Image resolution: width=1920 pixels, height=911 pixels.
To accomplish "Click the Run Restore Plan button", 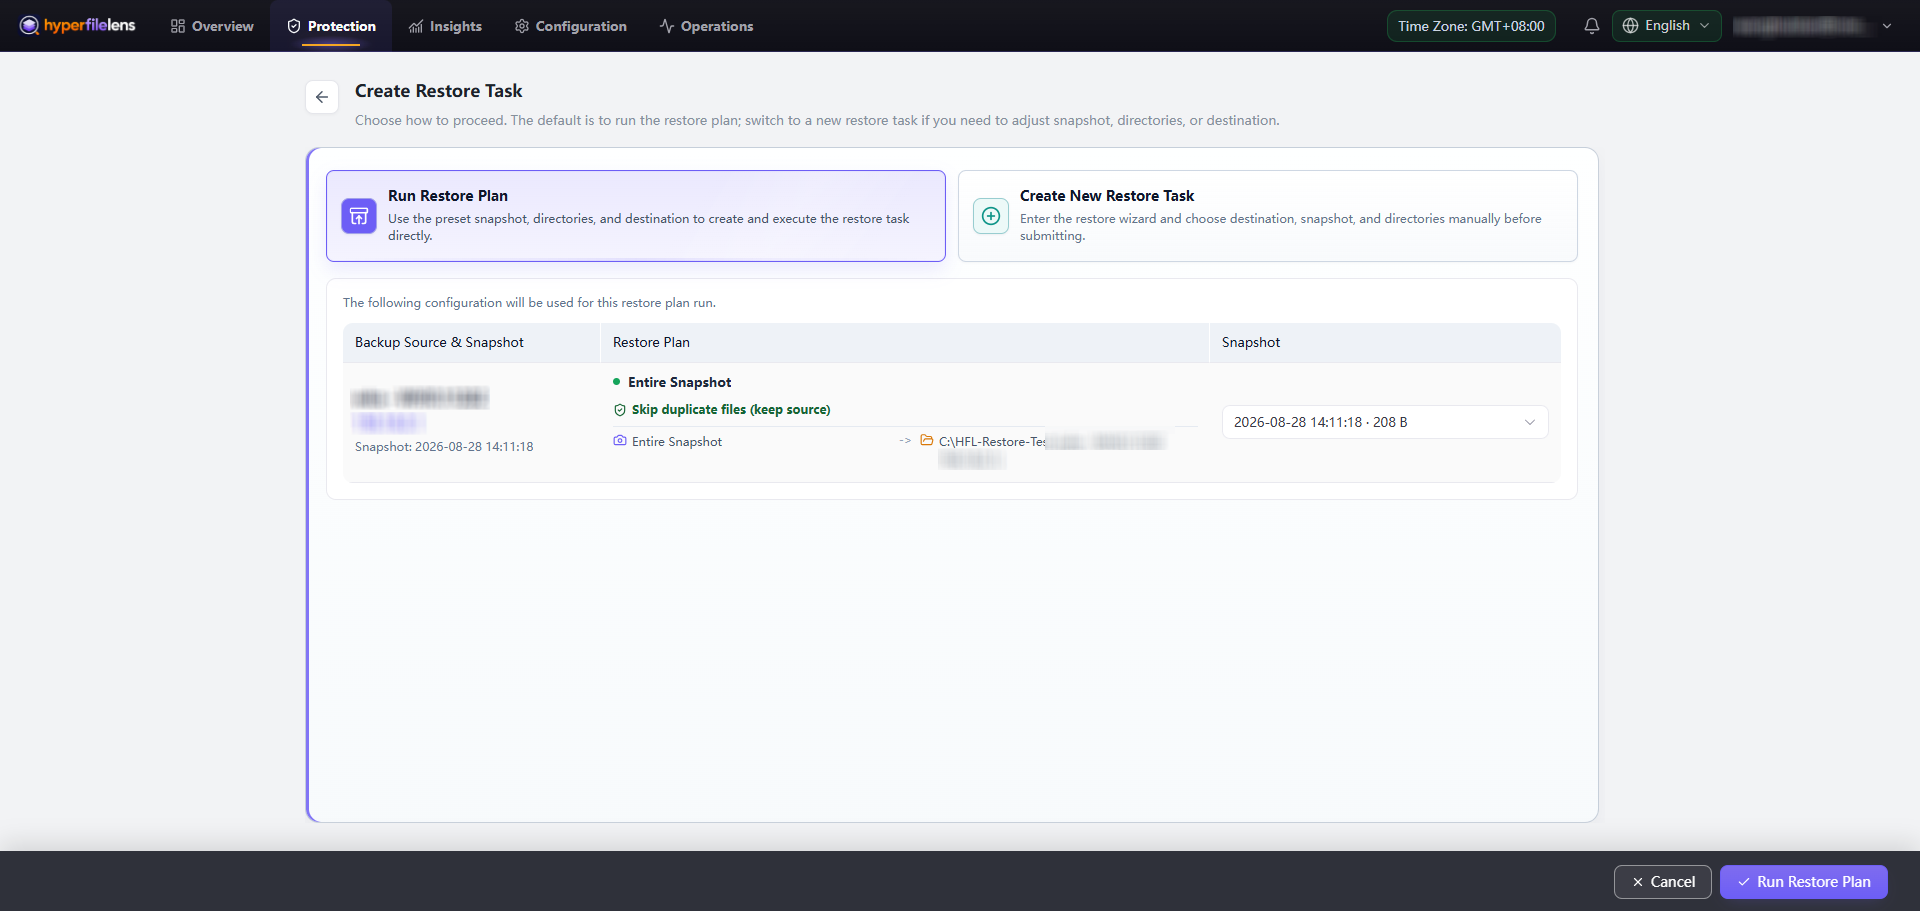I will (x=1804, y=882).
